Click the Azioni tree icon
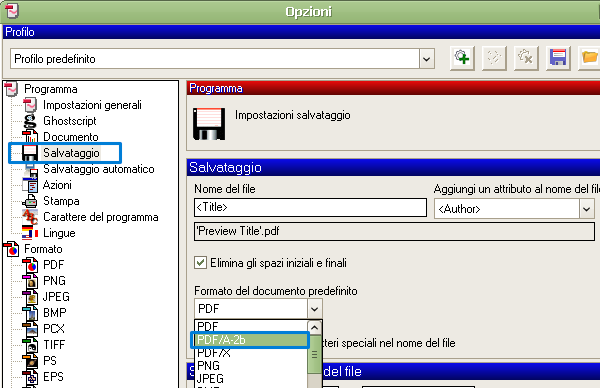This screenshot has width=600, height=388. 30,185
